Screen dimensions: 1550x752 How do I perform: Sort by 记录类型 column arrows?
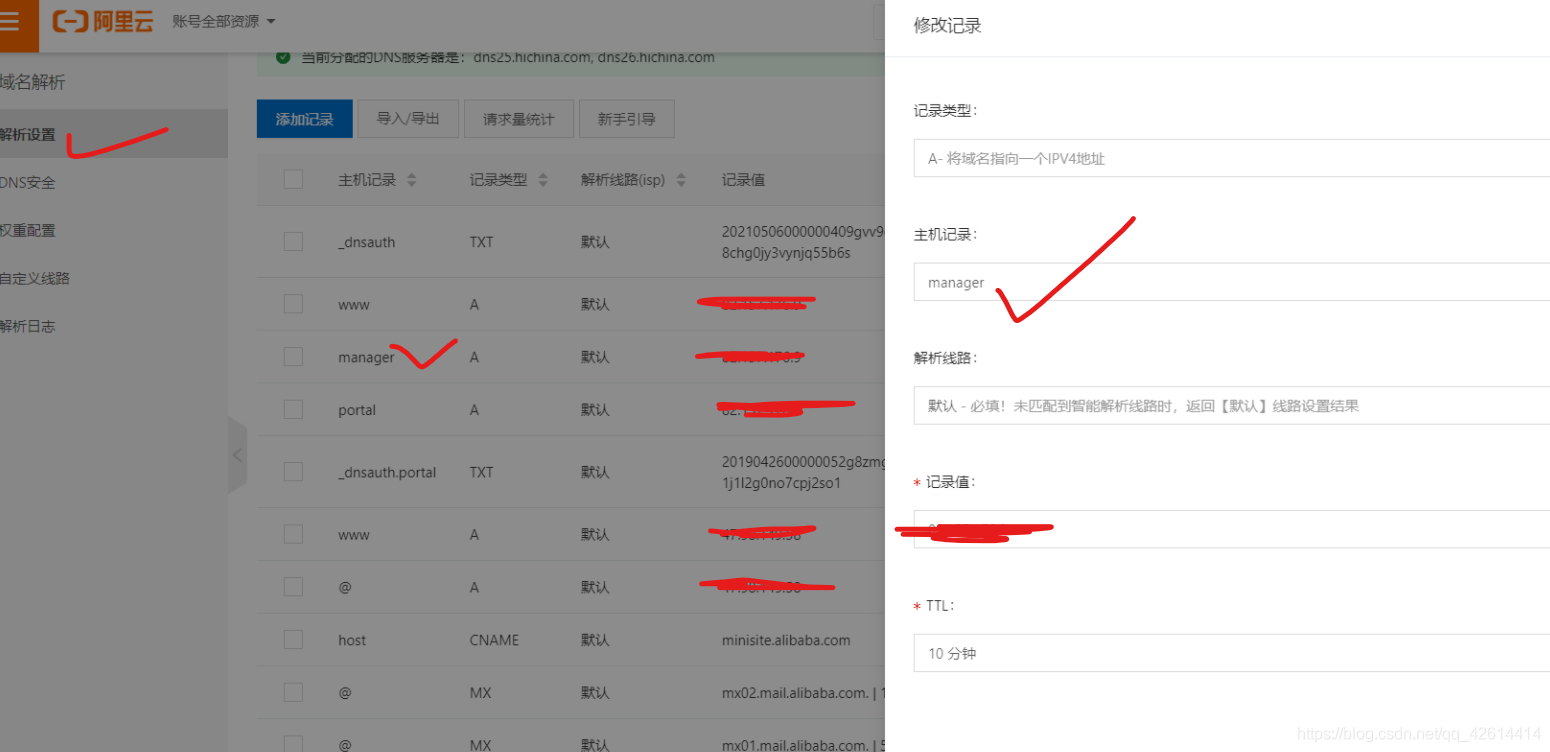(543, 180)
